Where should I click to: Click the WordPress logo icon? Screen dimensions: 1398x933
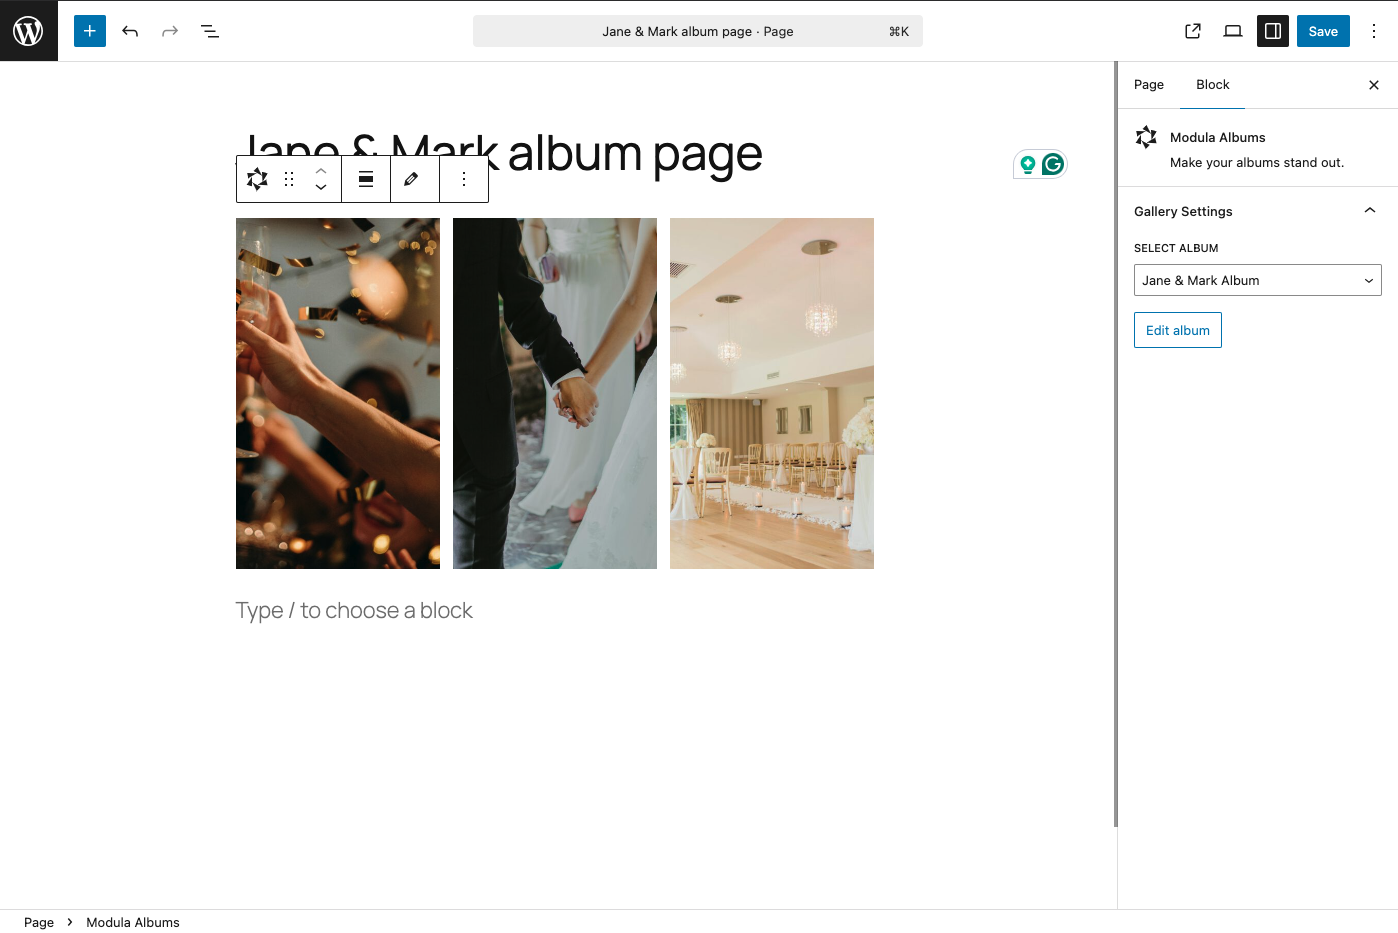point(28,31)
